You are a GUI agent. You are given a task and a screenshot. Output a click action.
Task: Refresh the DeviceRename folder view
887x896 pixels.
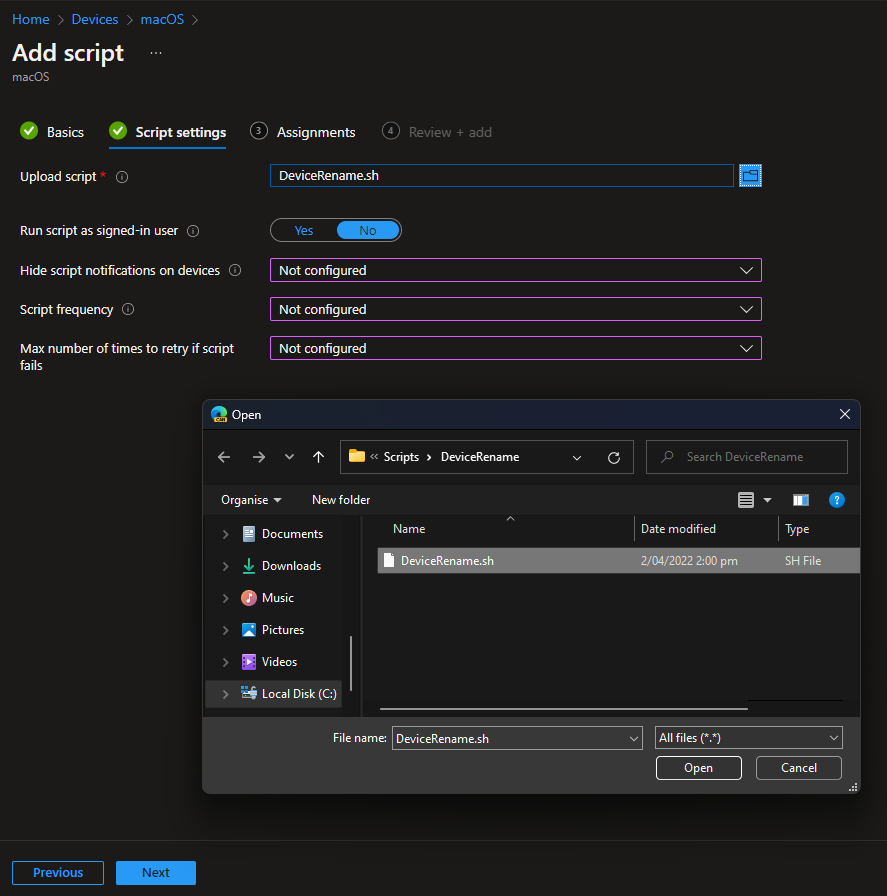point(614,458)
